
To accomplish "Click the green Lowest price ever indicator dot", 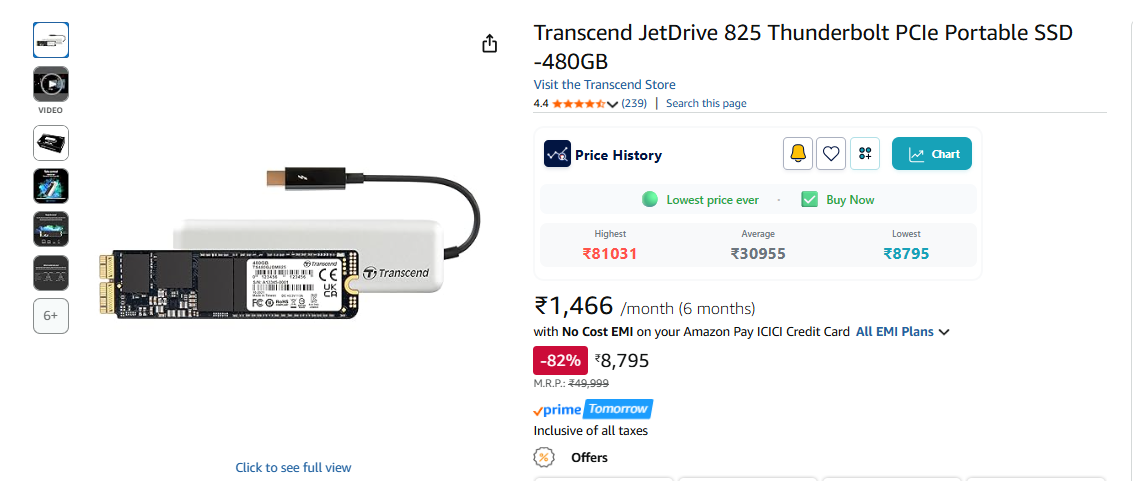I will (x=650, y=199).
